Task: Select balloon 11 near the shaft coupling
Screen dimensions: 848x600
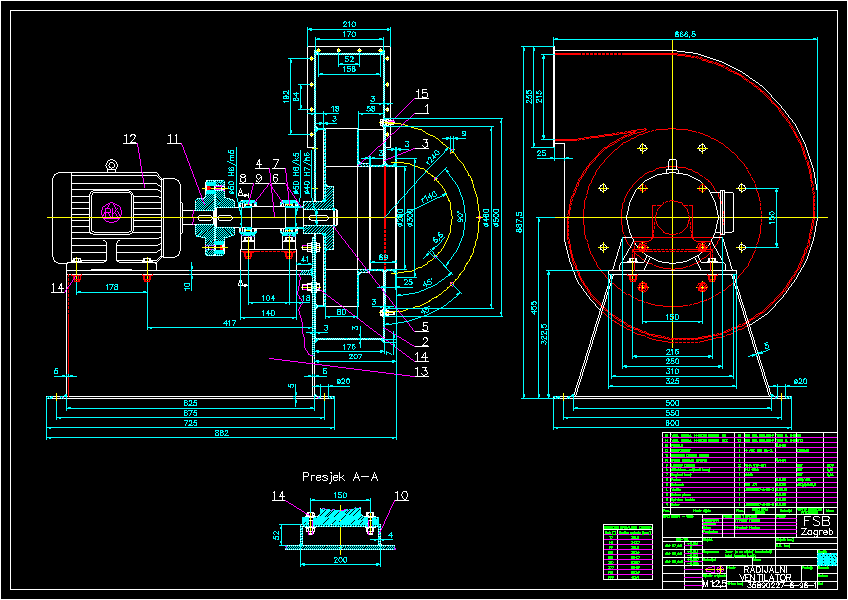Action: click(173, 138)
